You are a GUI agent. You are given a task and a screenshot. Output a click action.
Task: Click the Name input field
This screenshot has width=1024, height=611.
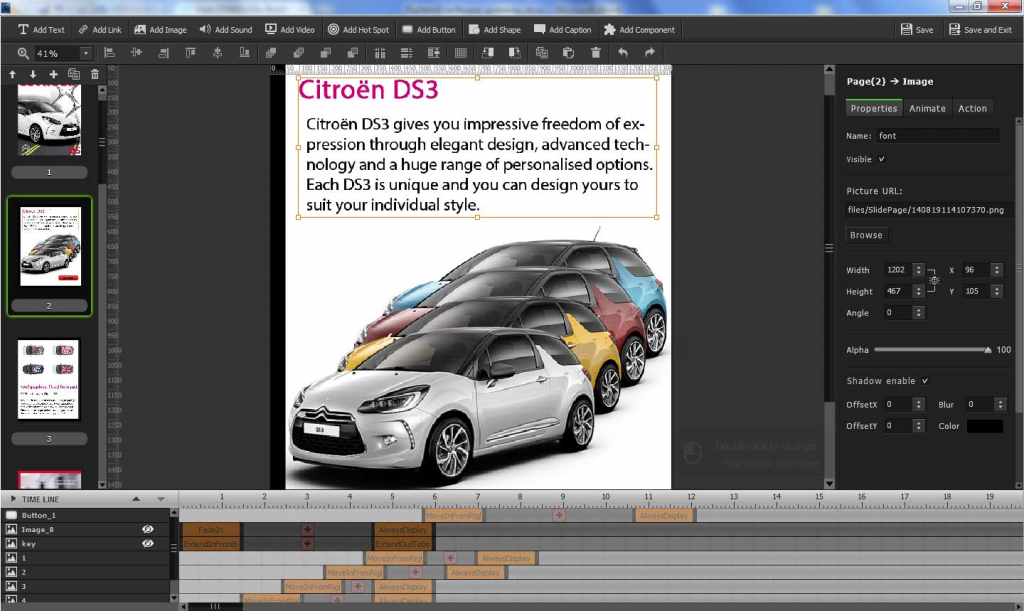click(937, 136)
